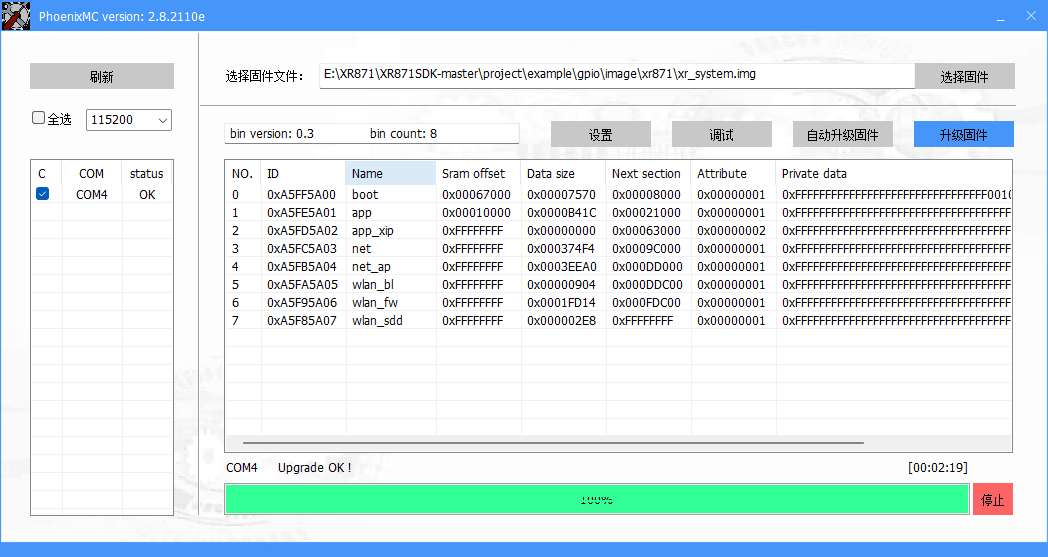
Task: Click the green 100% progress bar
Action: 597,499
